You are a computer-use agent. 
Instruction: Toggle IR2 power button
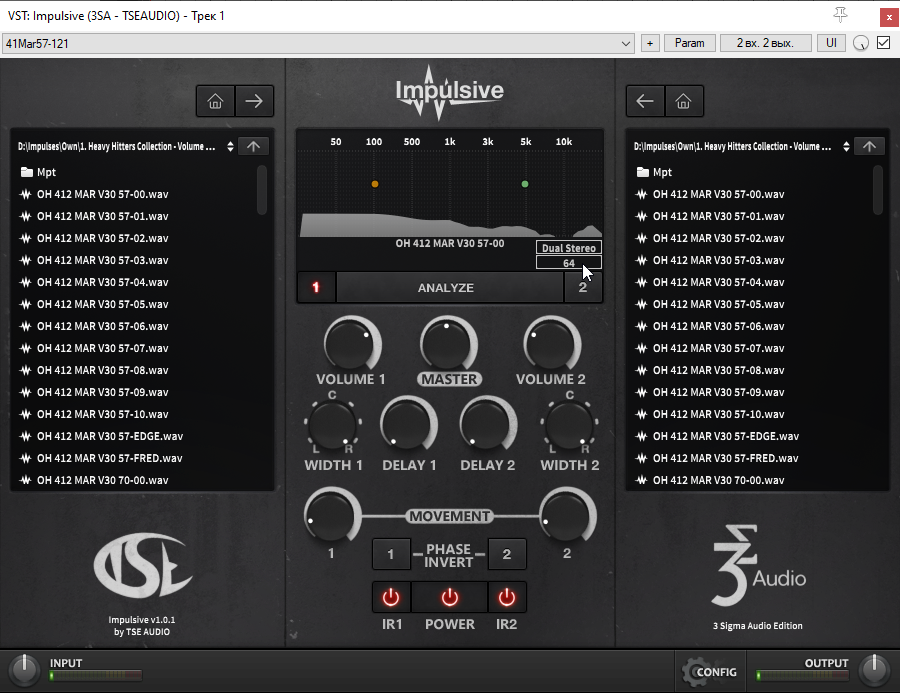506,597
